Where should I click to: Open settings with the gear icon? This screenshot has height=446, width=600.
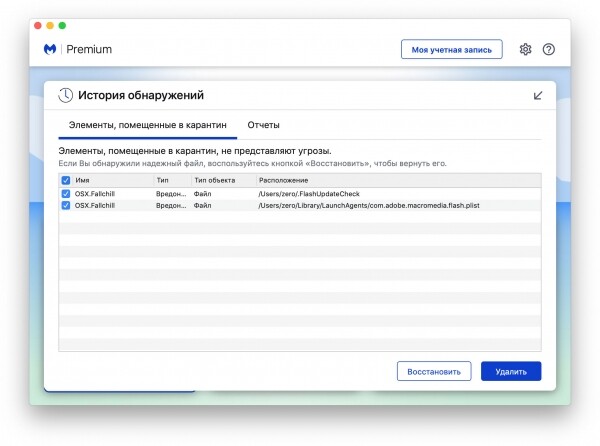click(x=525, y=49)
